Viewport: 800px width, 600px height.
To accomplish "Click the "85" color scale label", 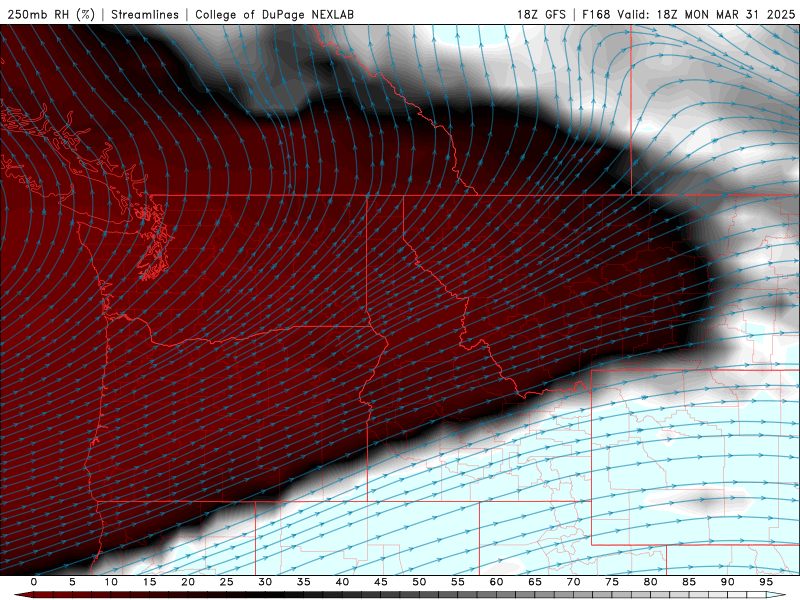I will 689,582.
